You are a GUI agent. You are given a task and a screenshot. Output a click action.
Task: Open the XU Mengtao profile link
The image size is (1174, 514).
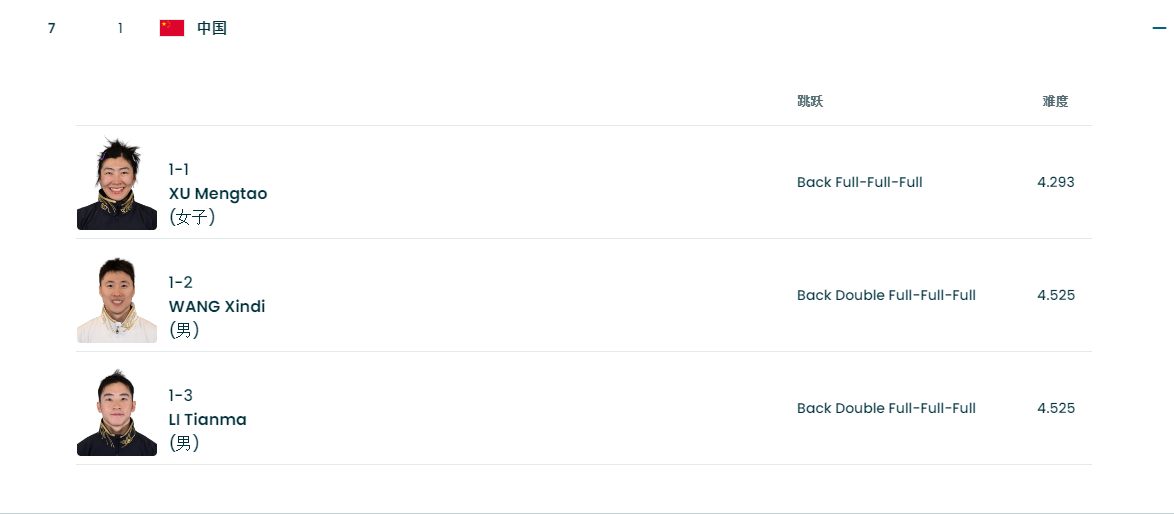(x=218, y=193)
